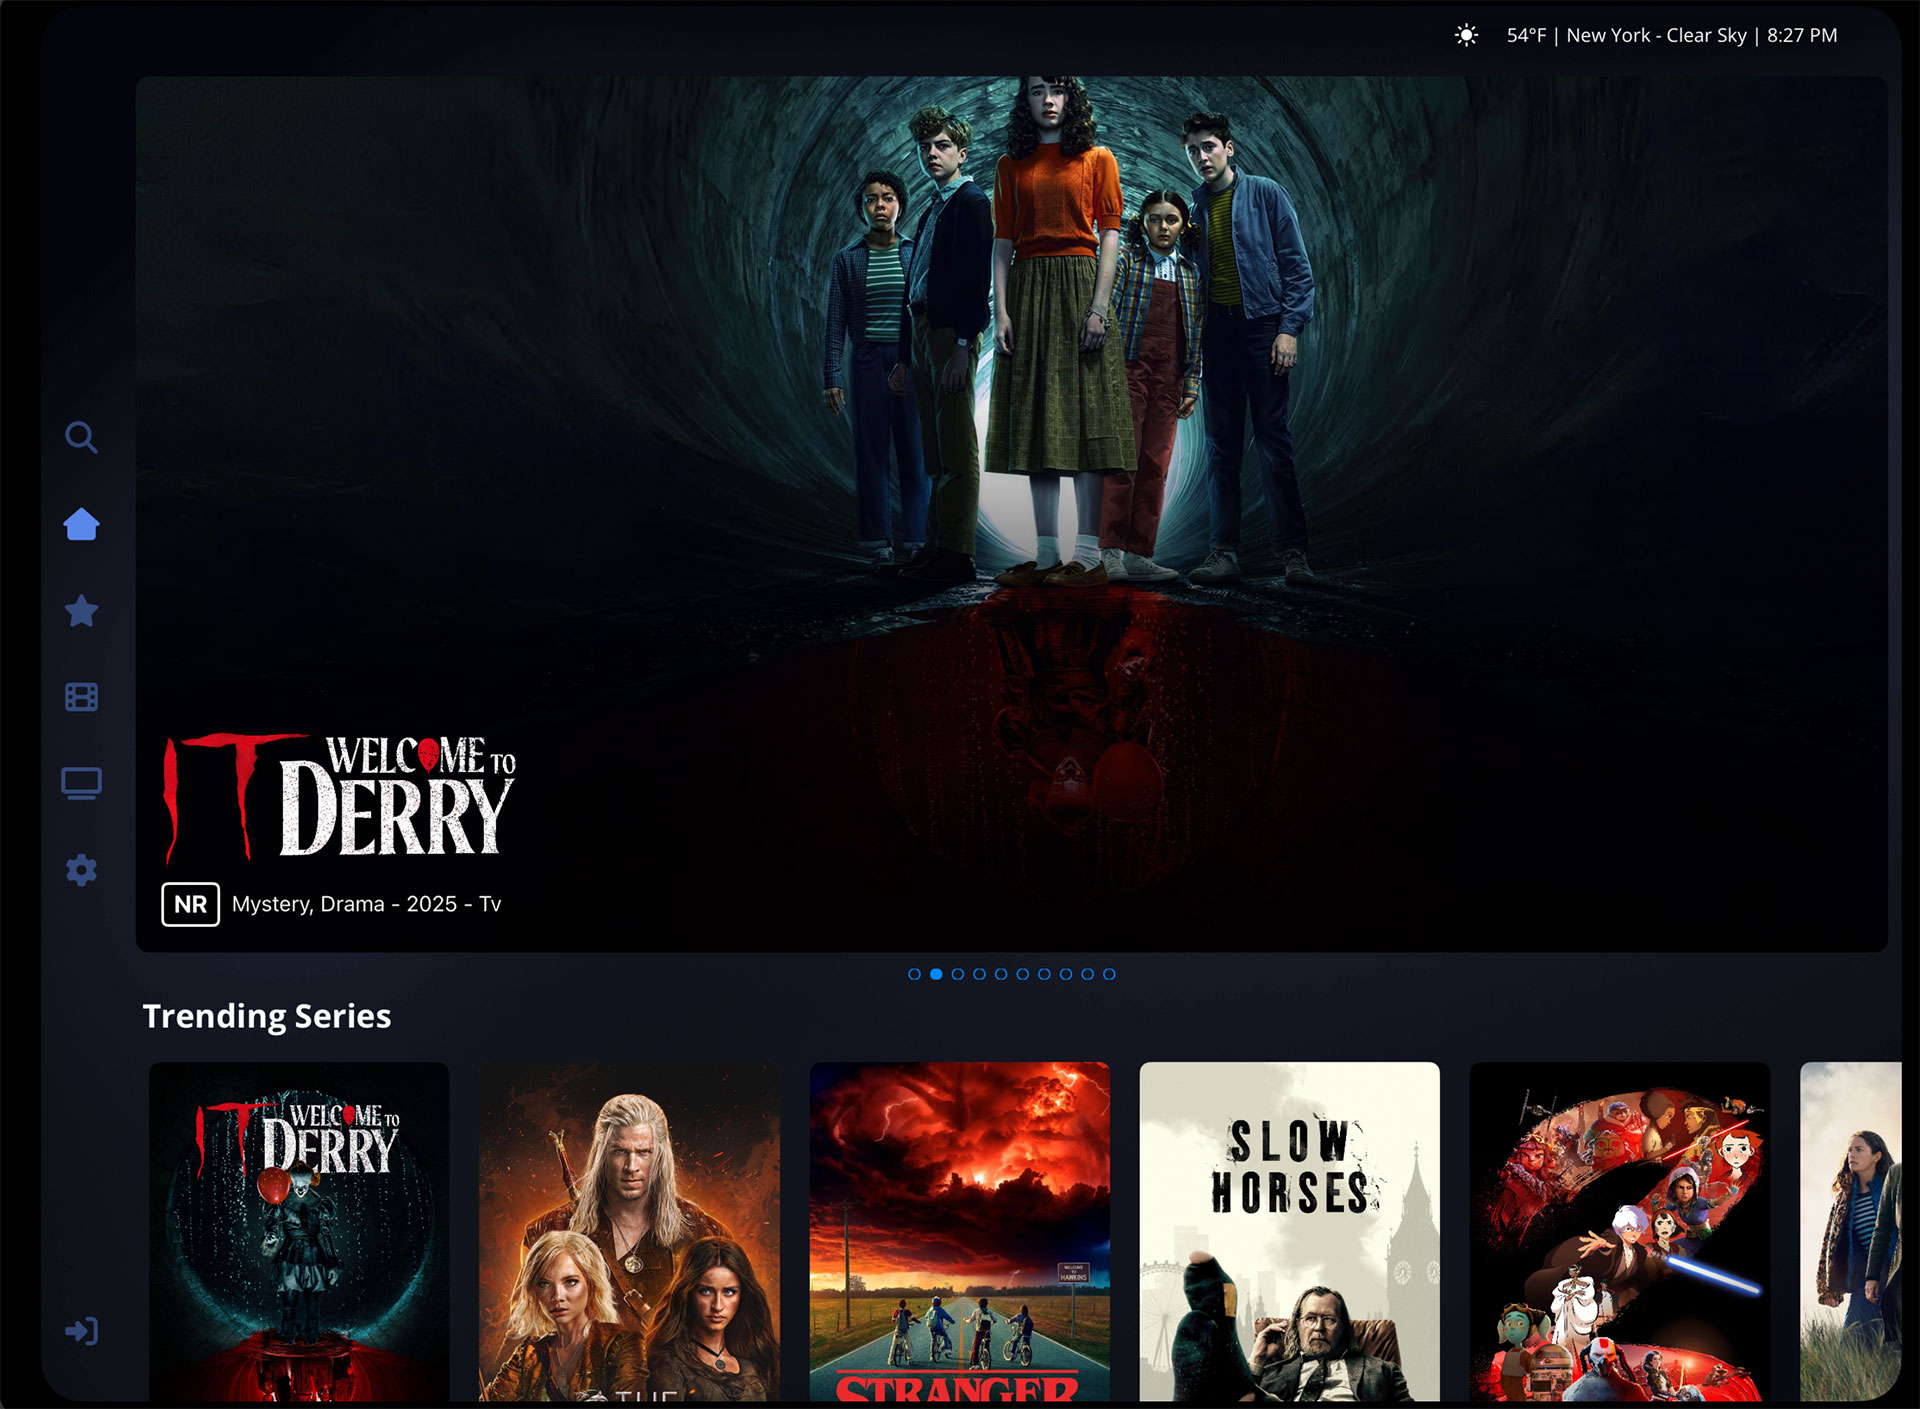
Task: Click the sun weather icon
Action: (x=1466, y=36)
